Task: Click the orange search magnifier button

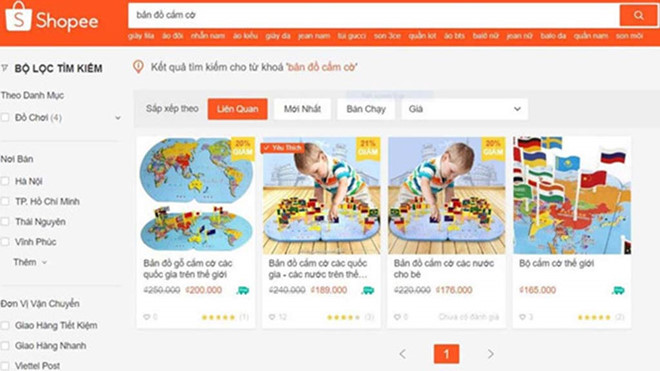Action: coord(638,16)
